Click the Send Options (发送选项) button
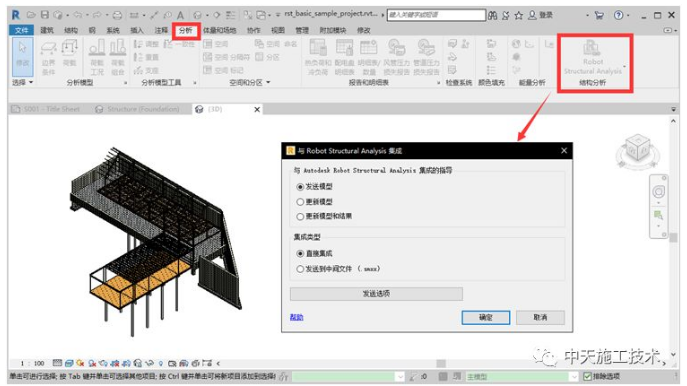The height and width of the screenshot is (386, 687). (x=376, y=294)
